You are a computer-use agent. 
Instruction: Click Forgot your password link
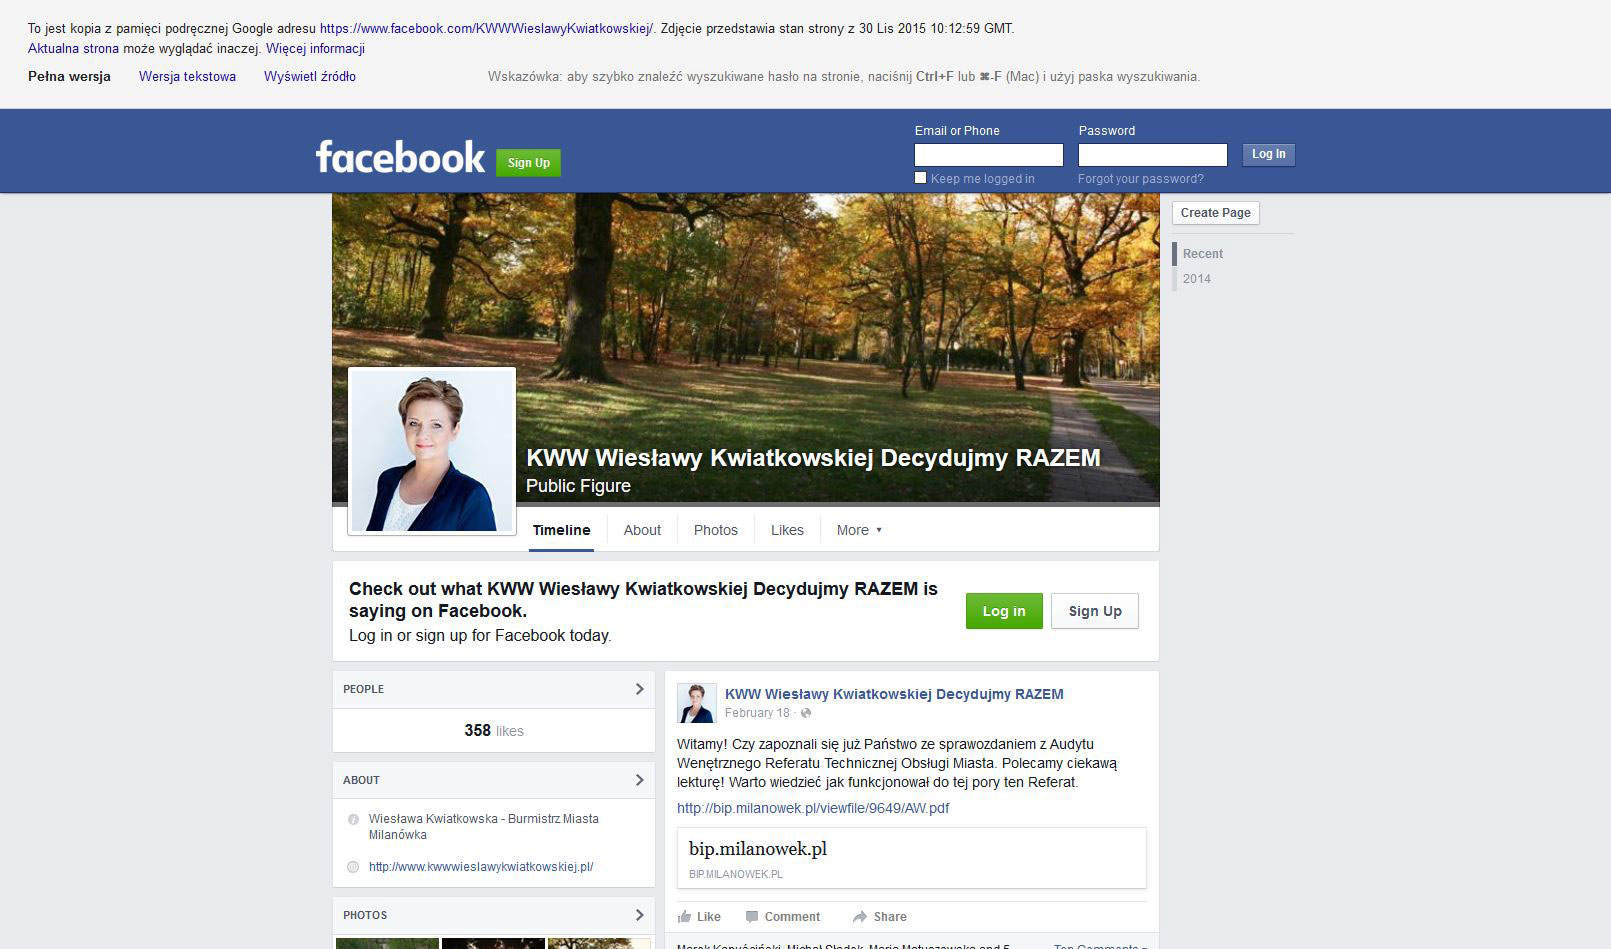pos(1141,179)
